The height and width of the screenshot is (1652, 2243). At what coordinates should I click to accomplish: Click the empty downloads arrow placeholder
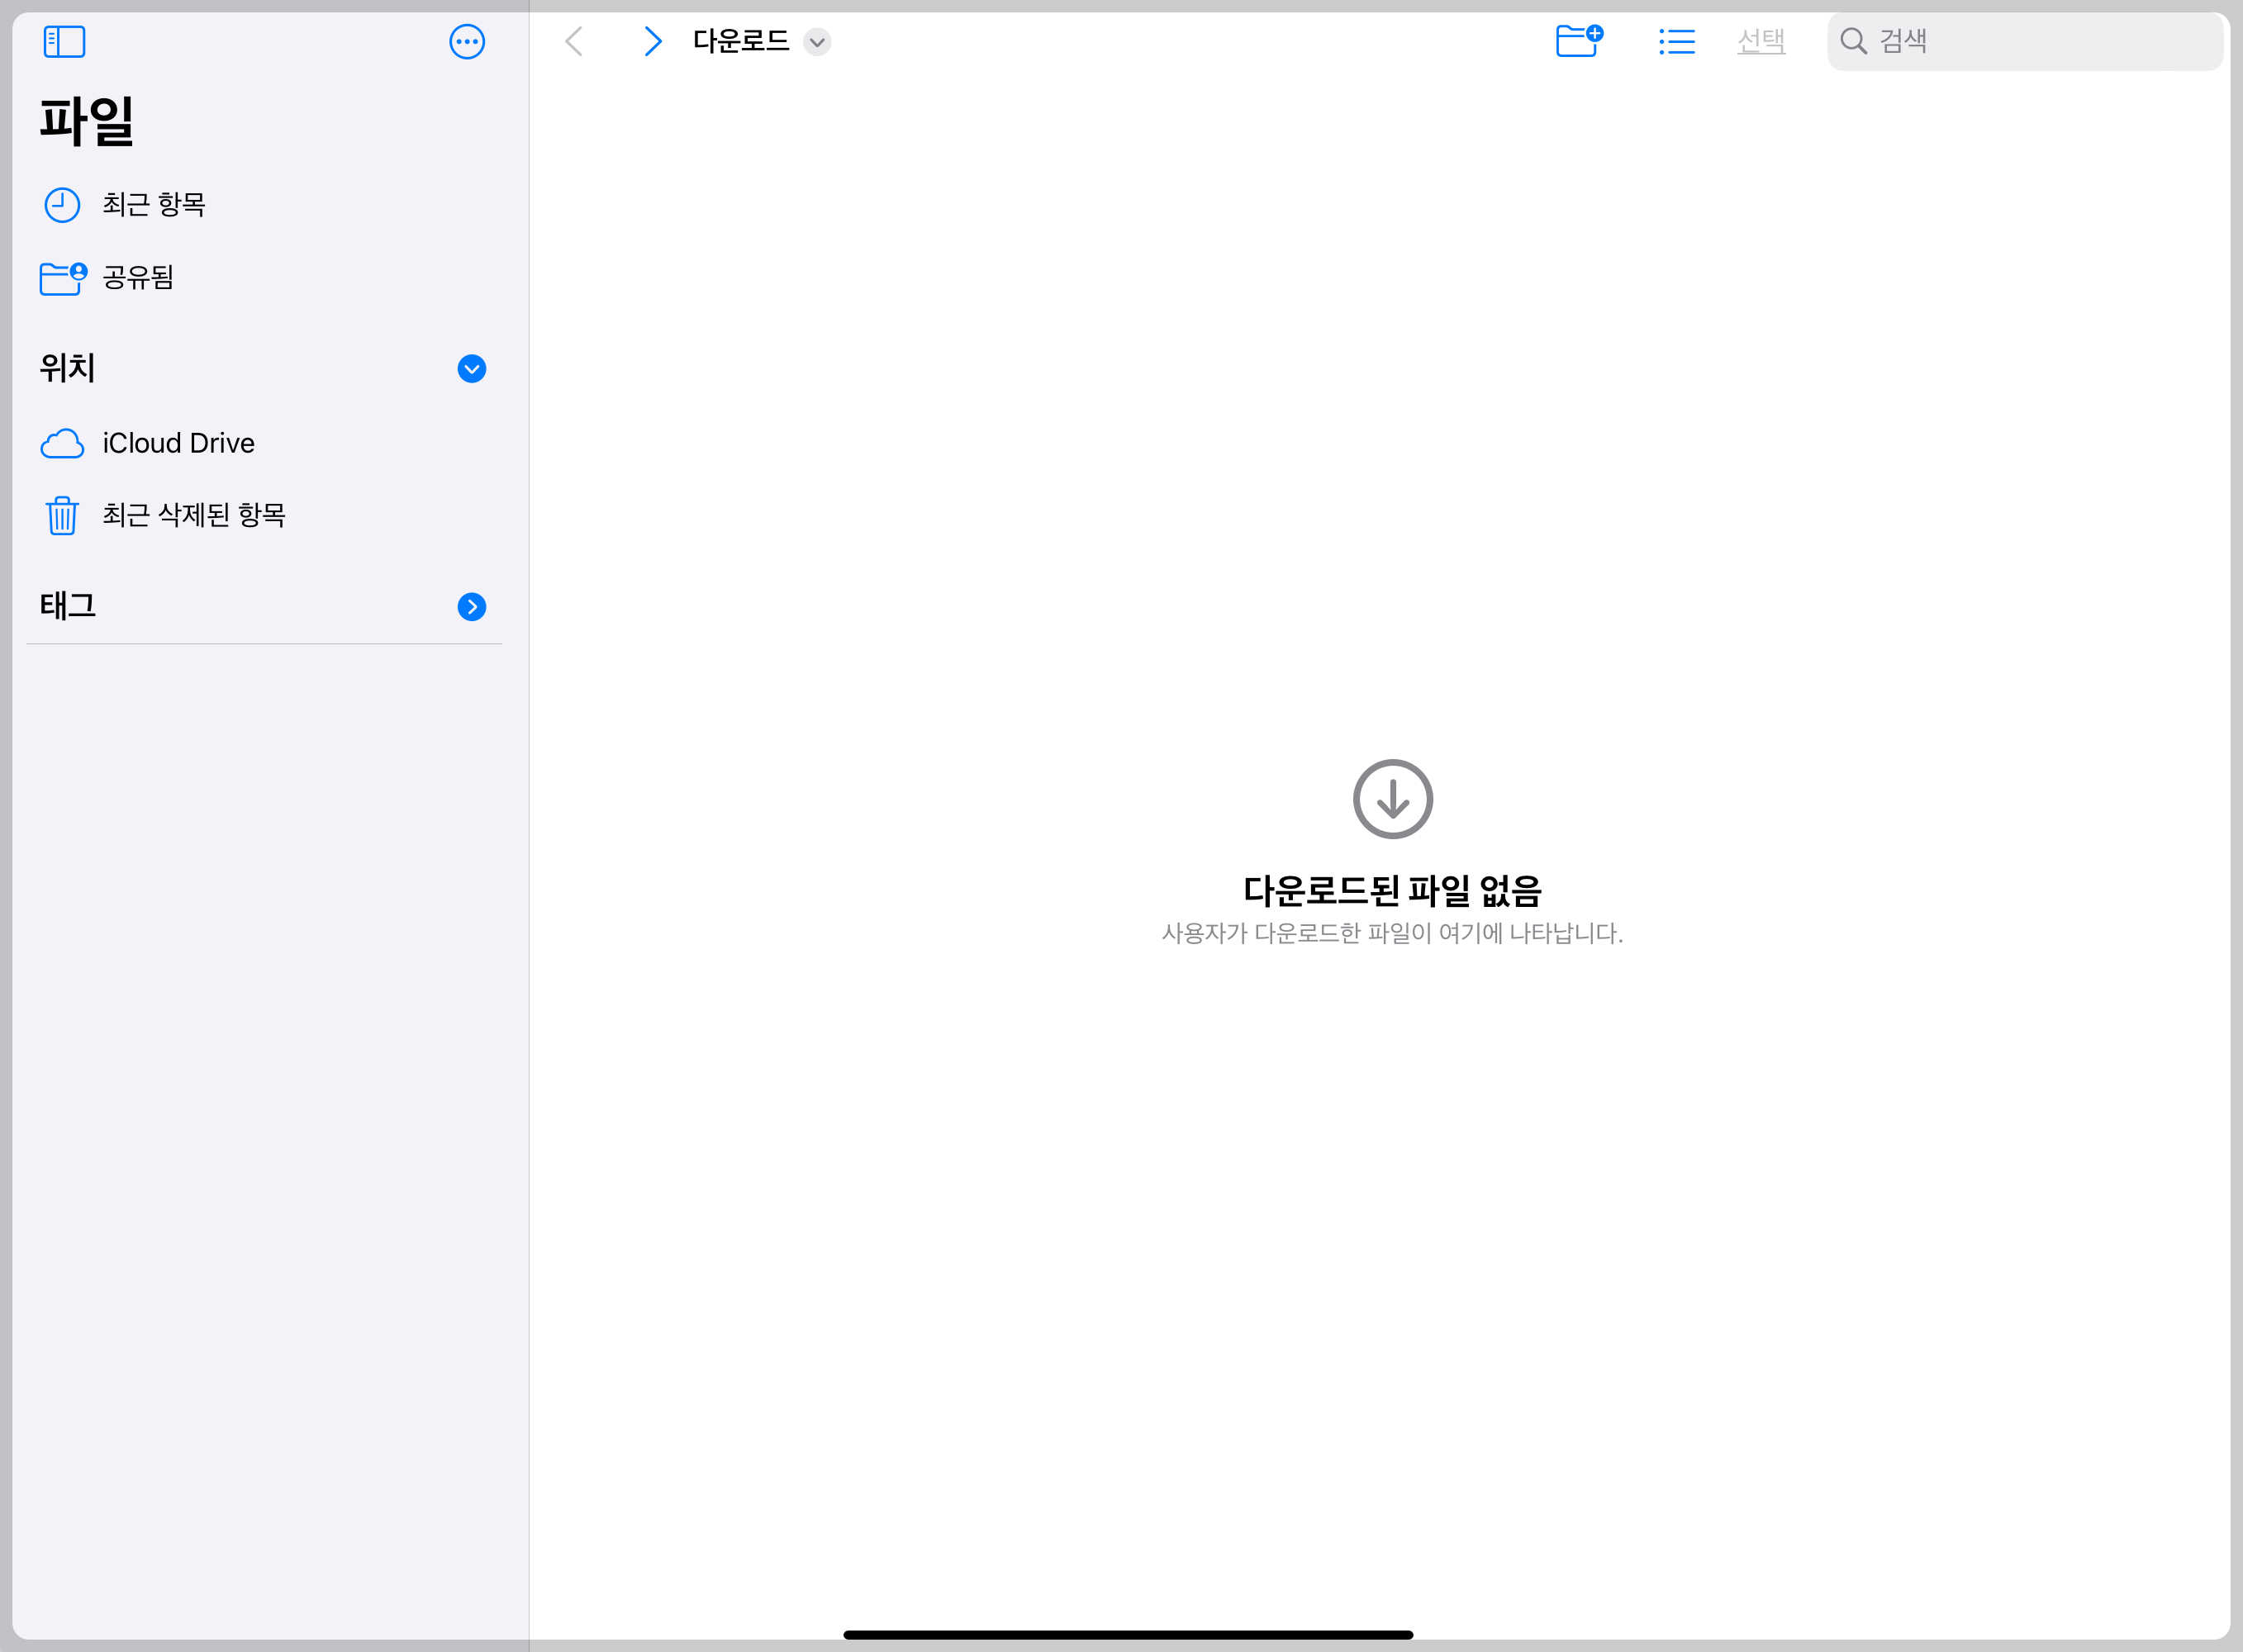[x=1393, y=799]
